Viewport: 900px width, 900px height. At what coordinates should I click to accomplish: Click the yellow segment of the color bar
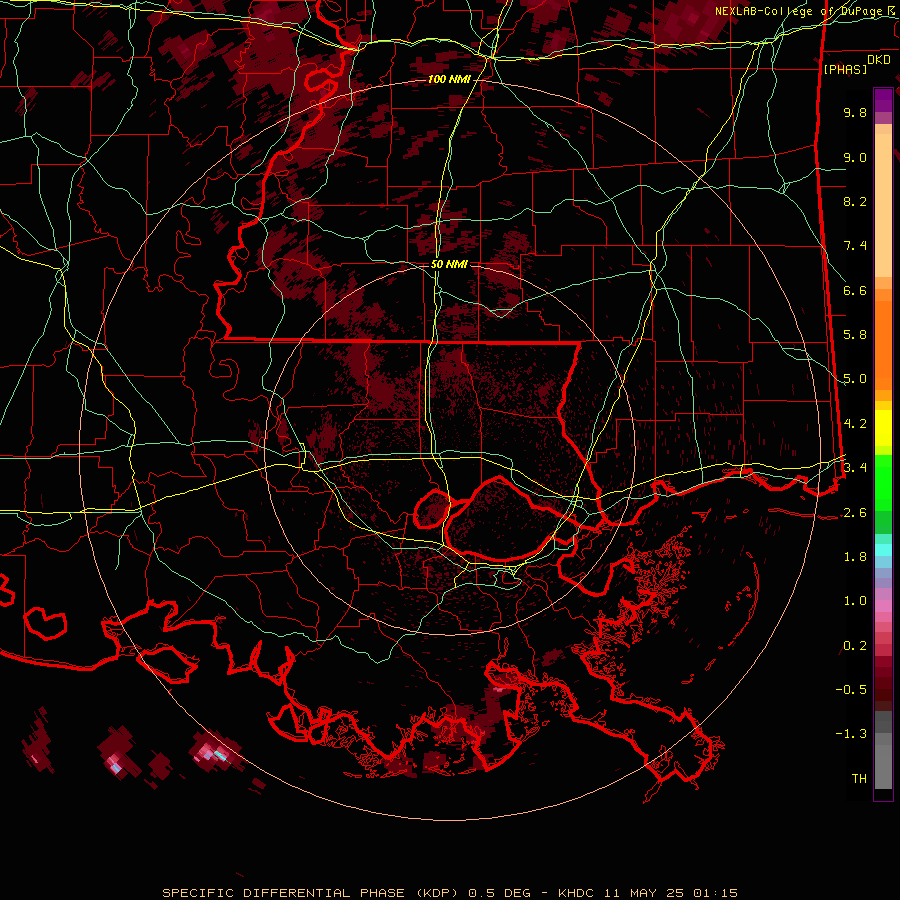883,428
